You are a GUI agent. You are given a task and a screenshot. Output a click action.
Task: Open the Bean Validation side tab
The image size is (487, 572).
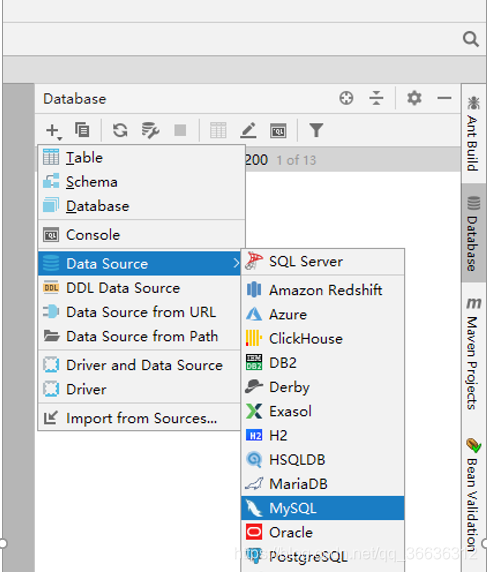473,494
